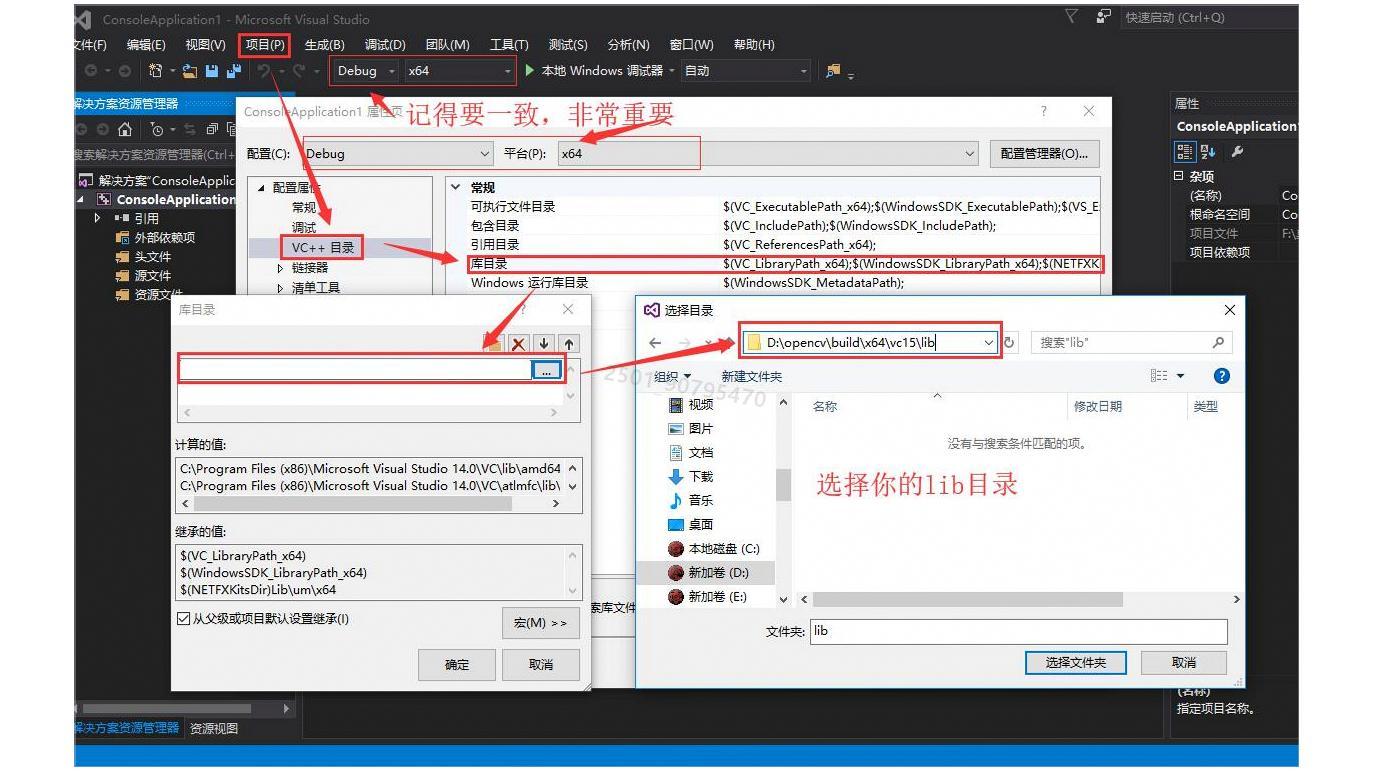Image resolution: width=1373 pixels, height=771 pixels.
Task: Click the browse ellipsis button in path row
Action: 546,370
